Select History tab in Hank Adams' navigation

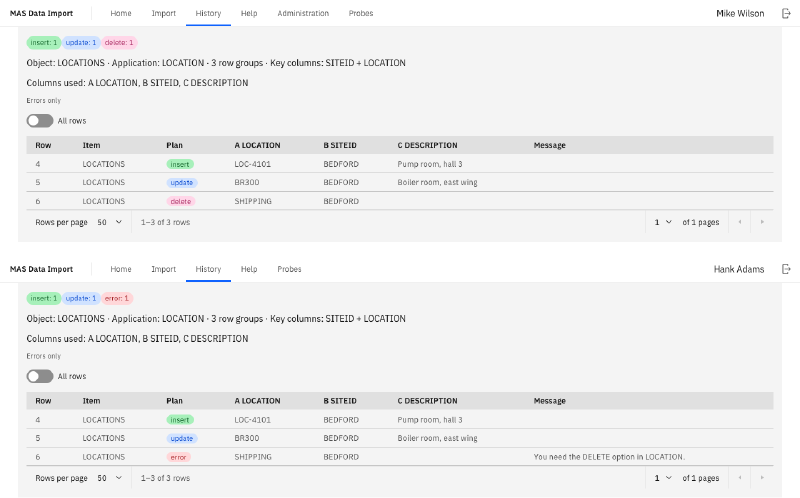pyautogui.click(x=208, y=269)
